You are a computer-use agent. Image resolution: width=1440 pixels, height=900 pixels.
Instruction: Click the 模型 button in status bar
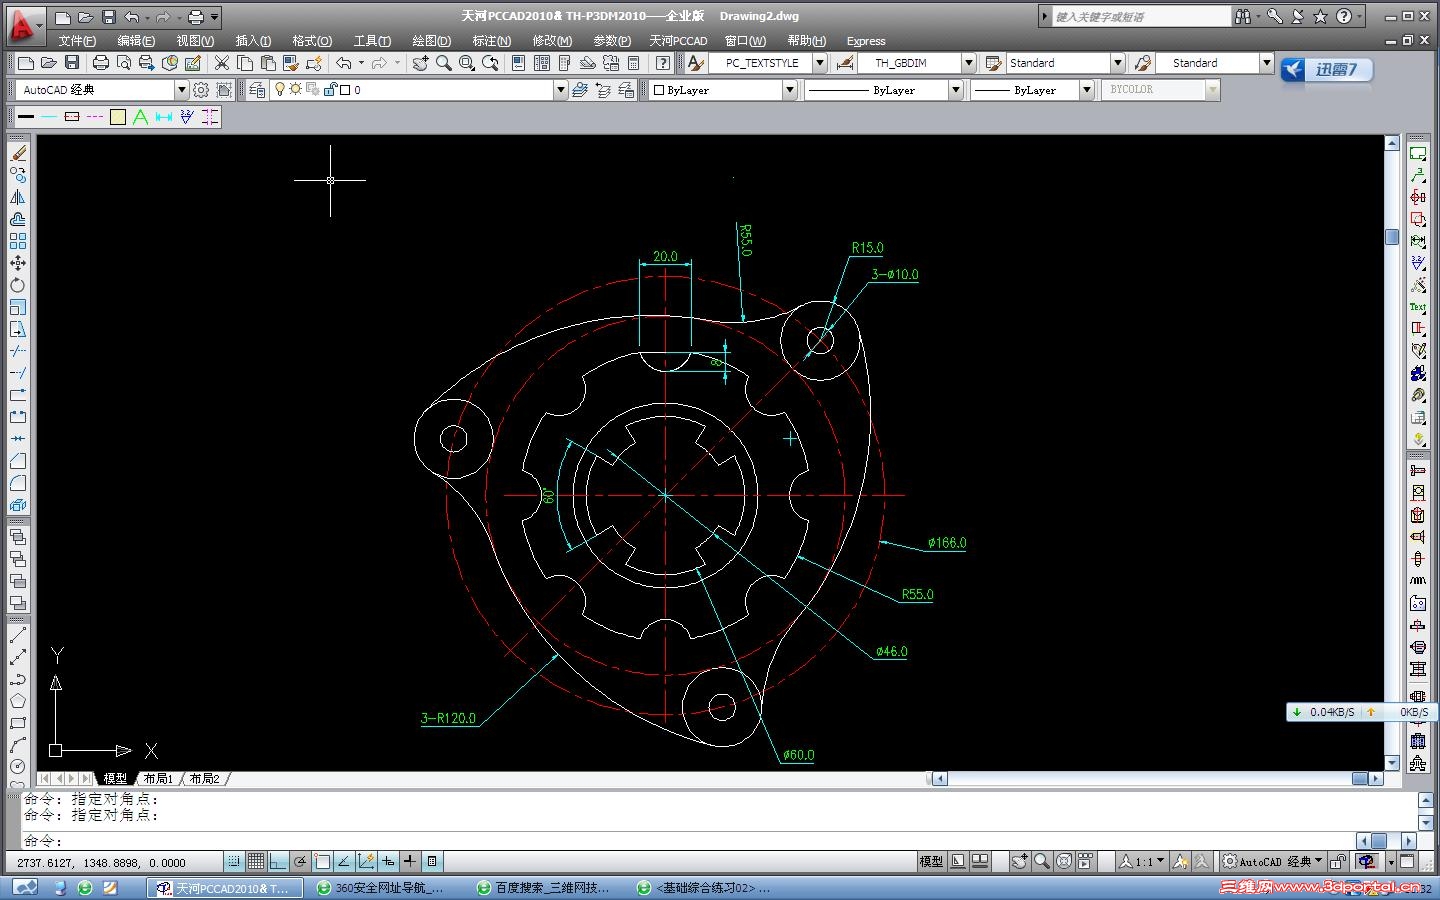[931, 862]
